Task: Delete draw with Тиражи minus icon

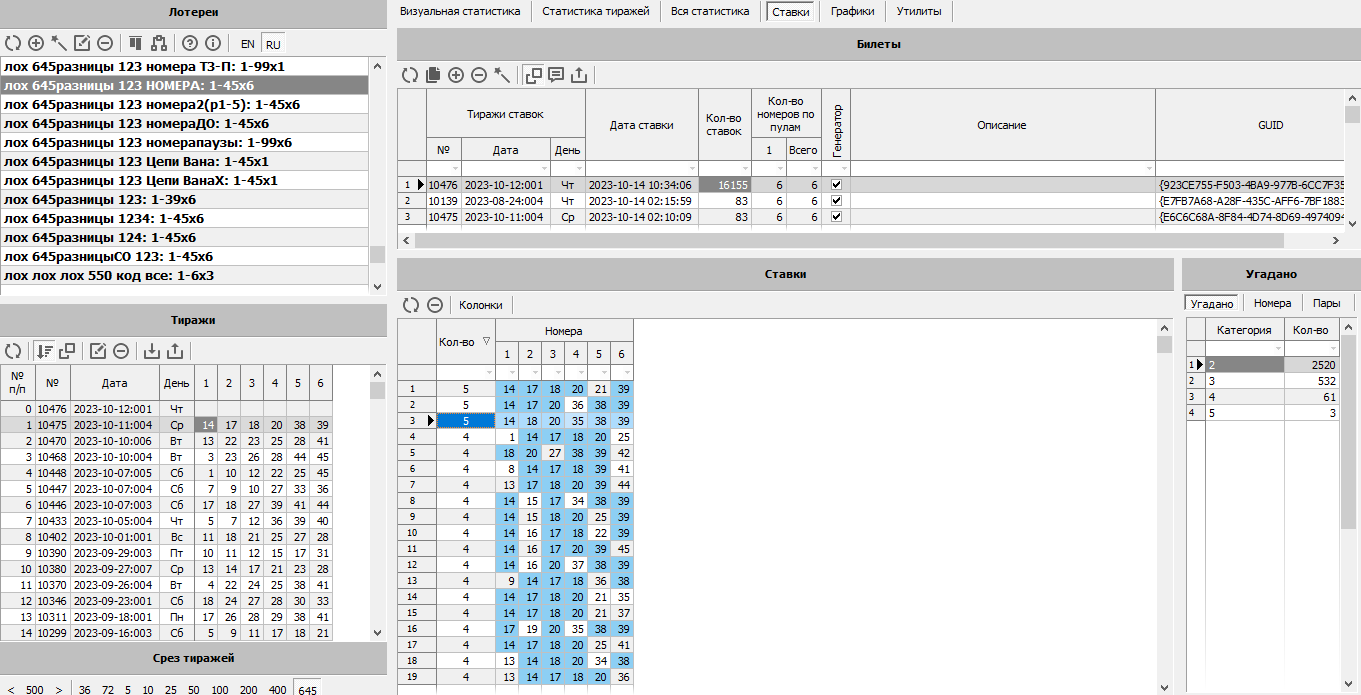Action: 121,351
